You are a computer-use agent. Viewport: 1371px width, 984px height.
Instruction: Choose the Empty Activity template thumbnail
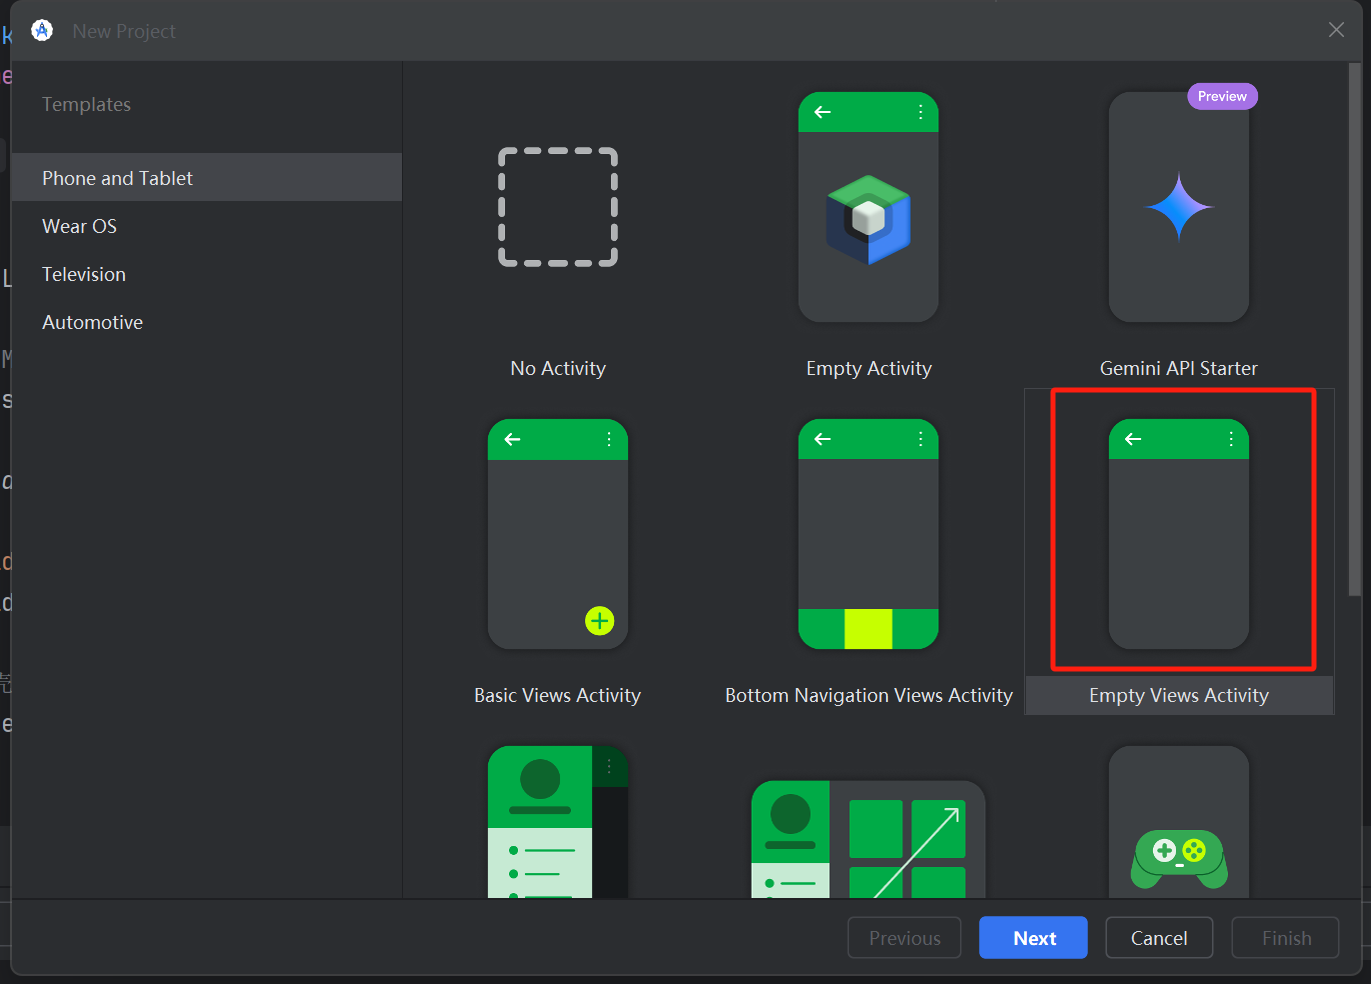[868, 207]
